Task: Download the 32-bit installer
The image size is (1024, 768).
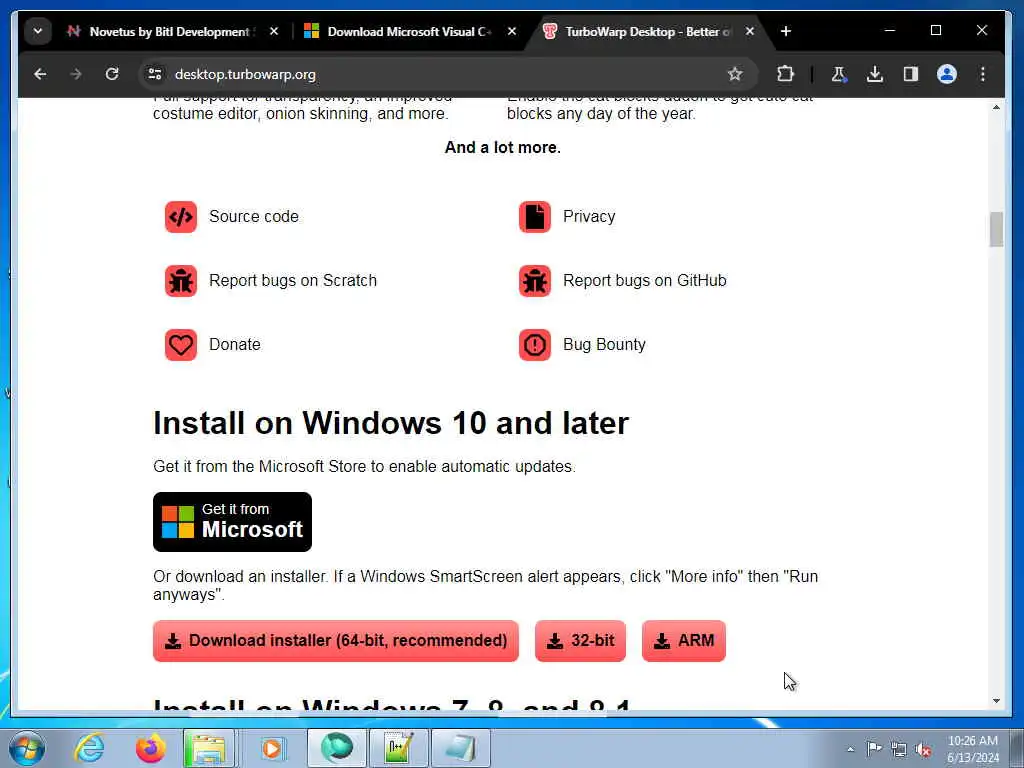Action: [581, 641]
